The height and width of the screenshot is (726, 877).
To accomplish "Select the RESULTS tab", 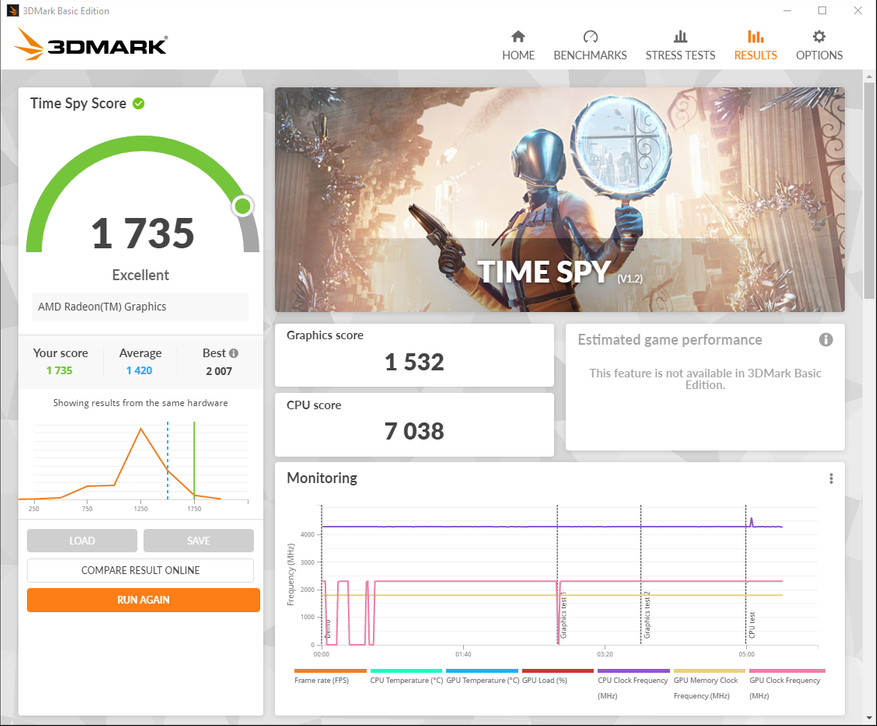I will click(x=755, y=46).
